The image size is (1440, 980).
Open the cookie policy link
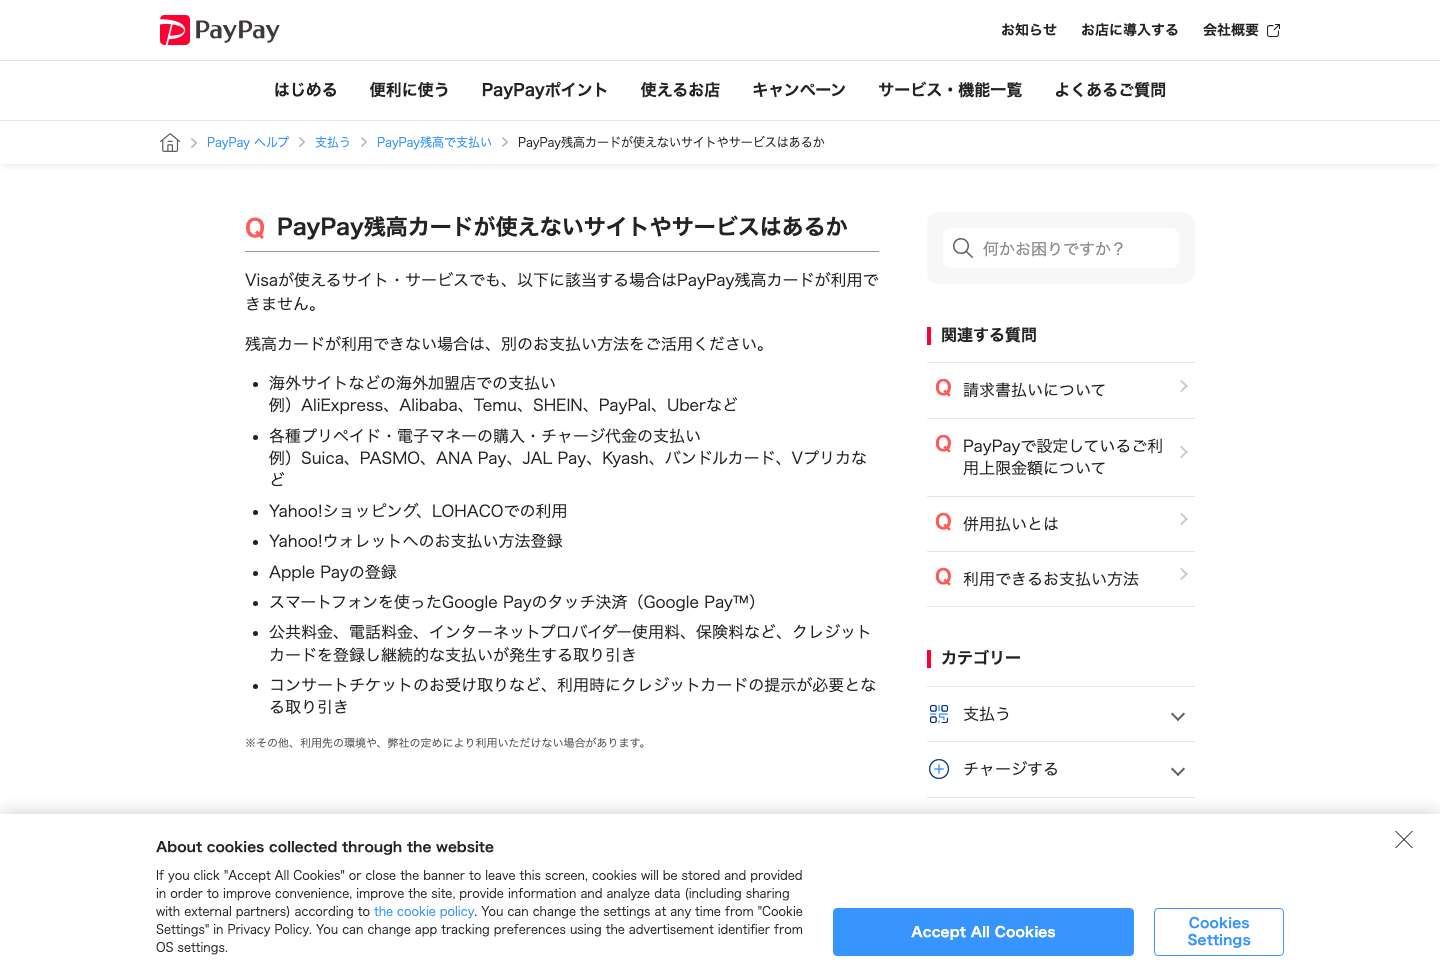pos(424,911)
